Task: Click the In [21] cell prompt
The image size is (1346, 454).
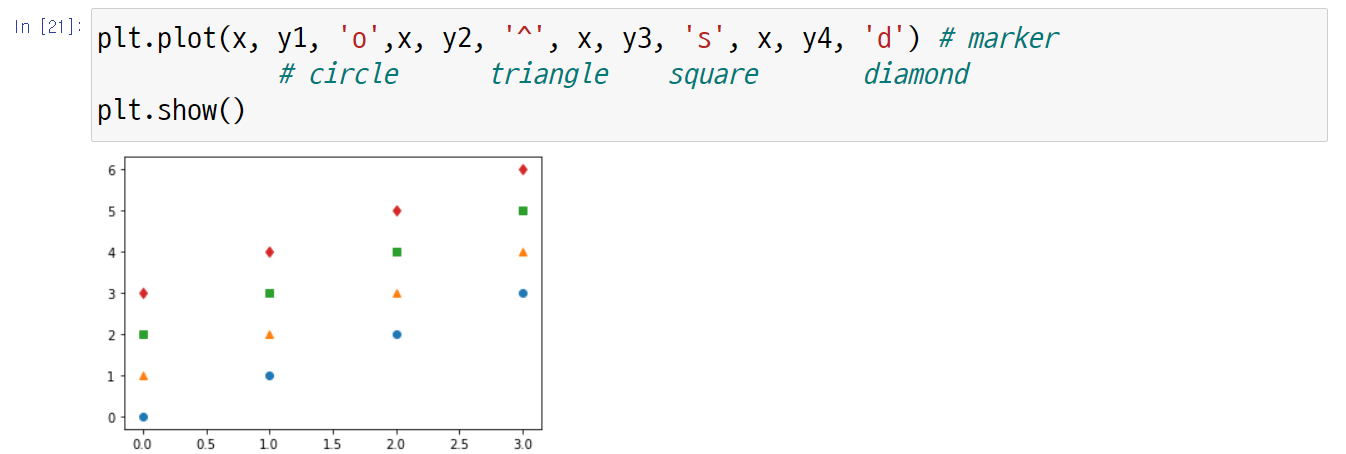Action: tap(48, 27)
